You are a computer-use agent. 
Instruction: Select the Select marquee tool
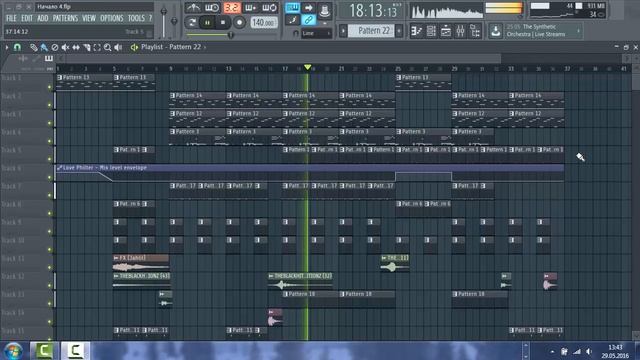point(97,48)
